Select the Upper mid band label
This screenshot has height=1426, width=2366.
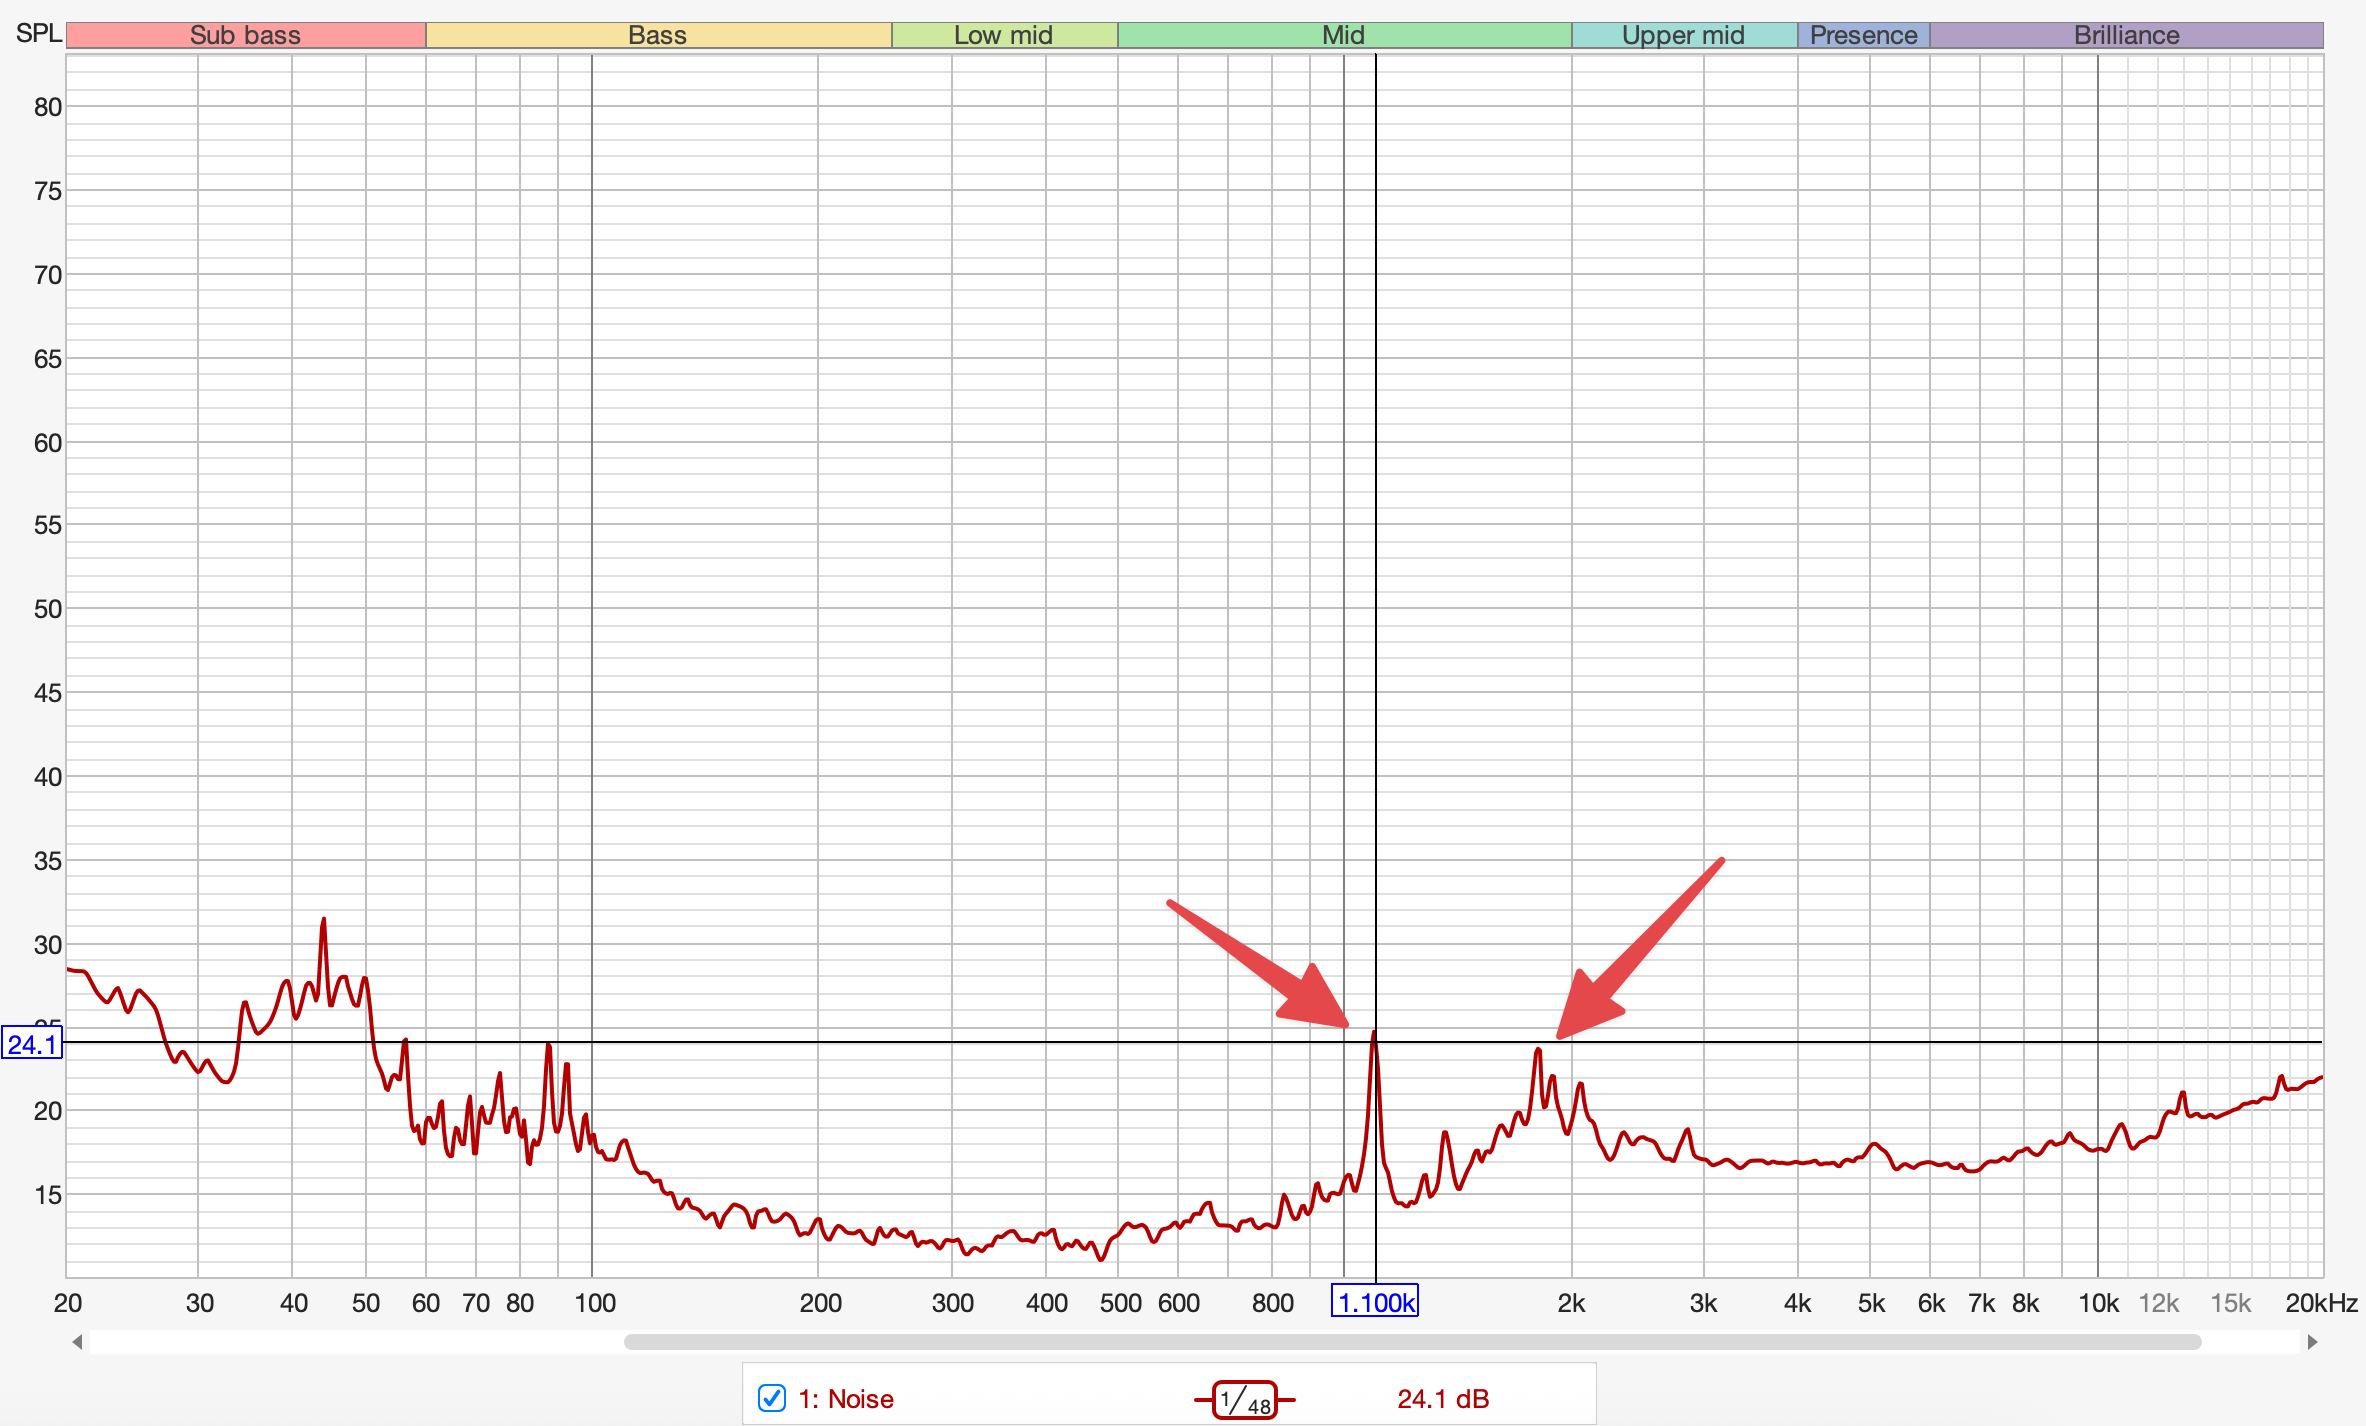[1683, 35]
